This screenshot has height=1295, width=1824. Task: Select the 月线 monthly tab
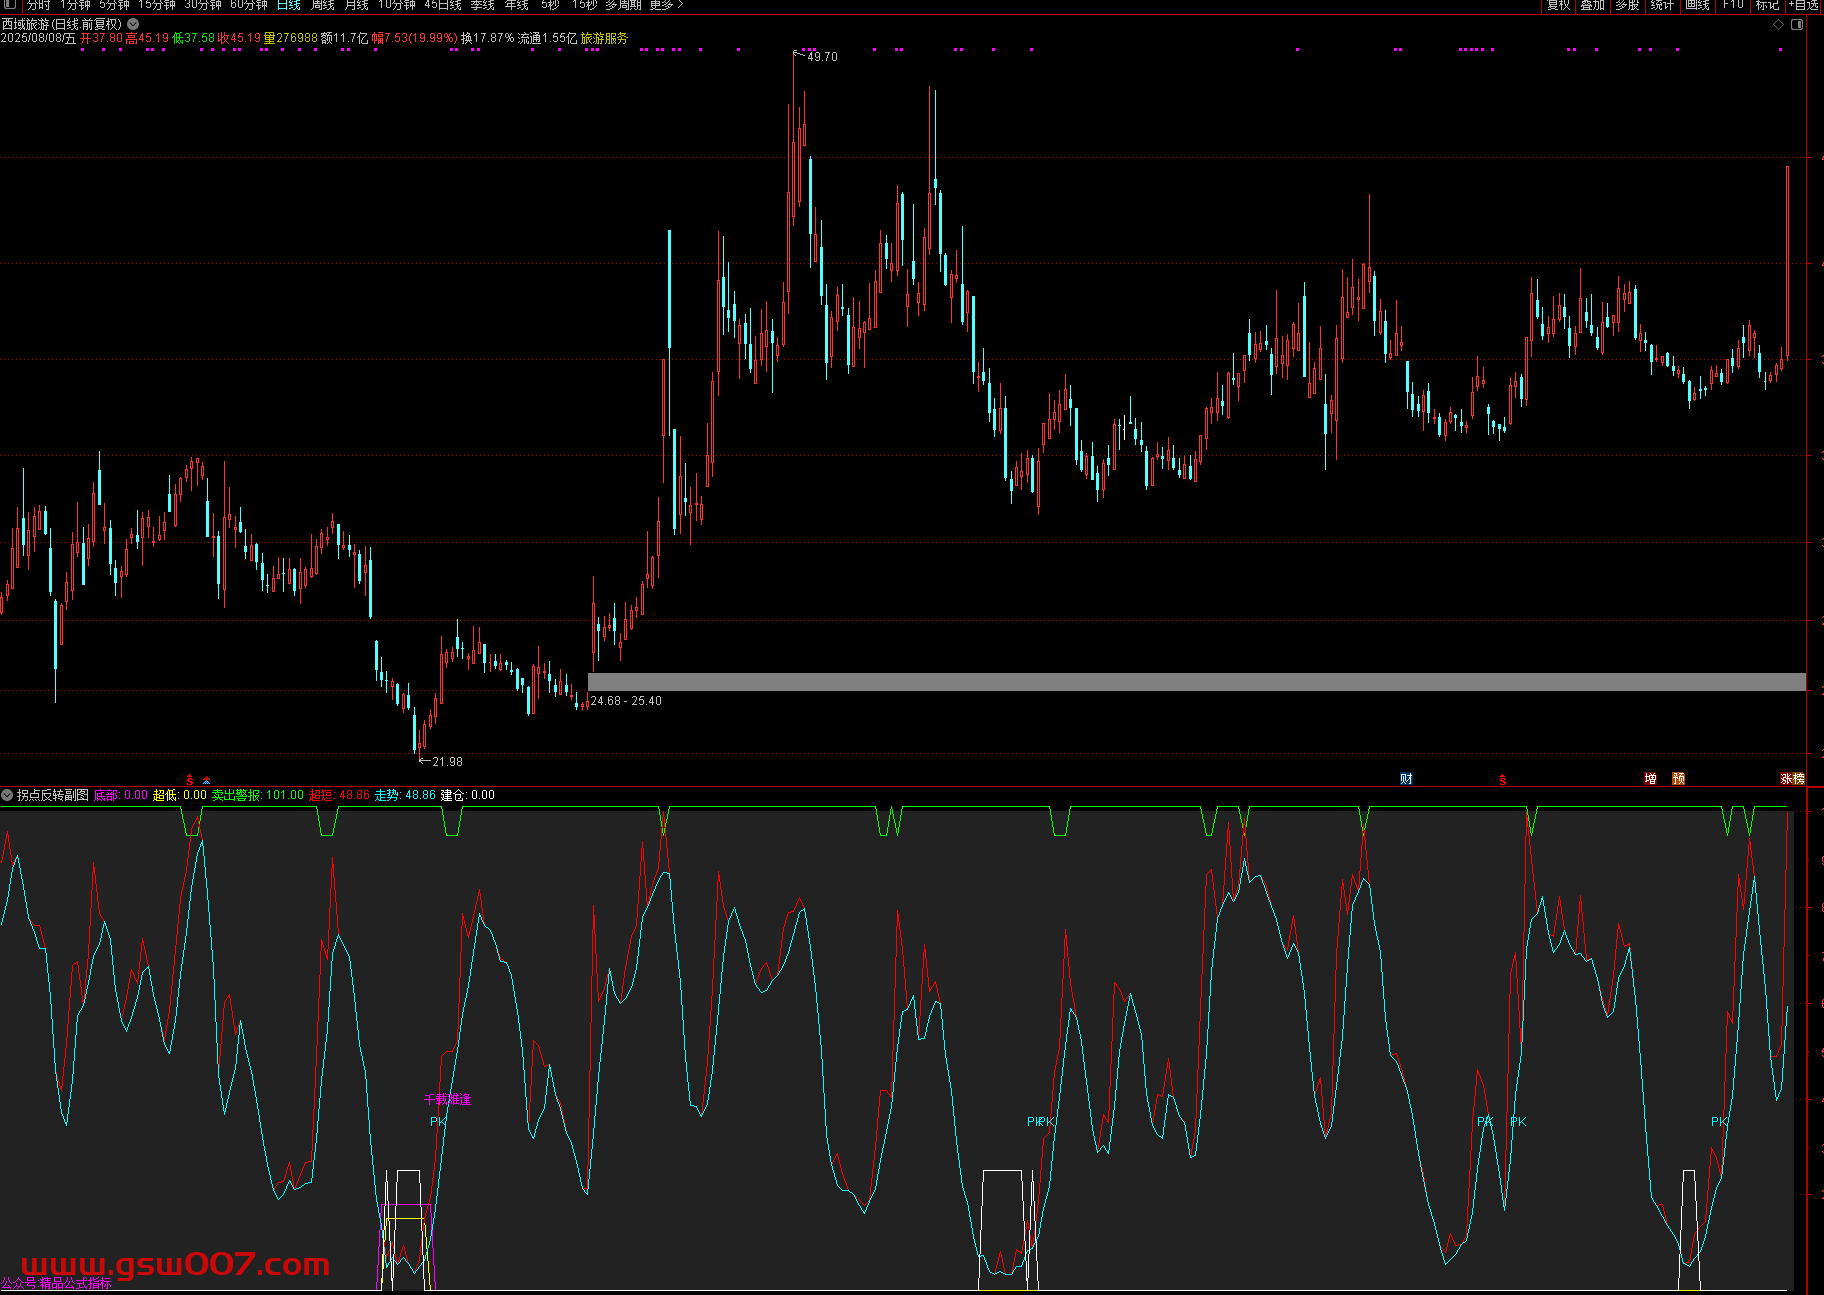(x=357, y=5)
